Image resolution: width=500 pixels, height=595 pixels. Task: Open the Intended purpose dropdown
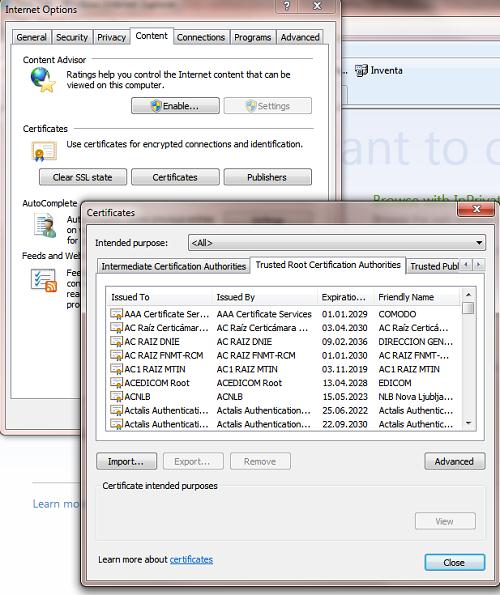tap(337, 242)
